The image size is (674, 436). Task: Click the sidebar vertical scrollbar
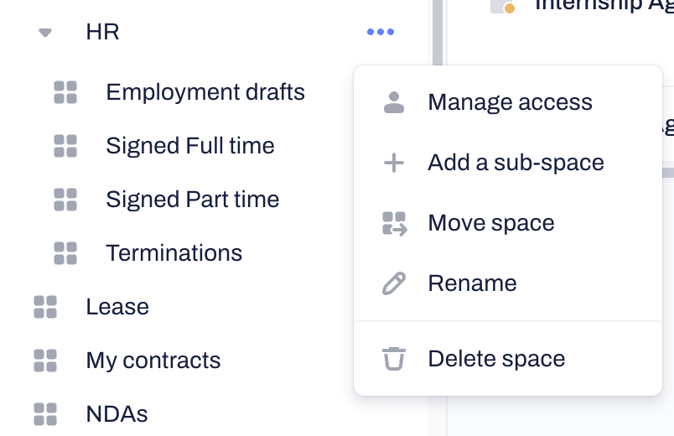[438, 32]
